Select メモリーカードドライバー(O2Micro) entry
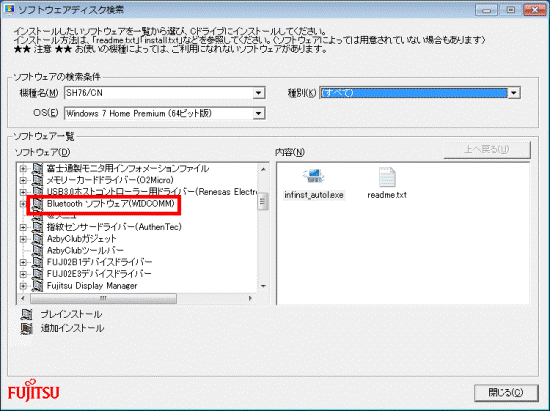 [110, 180]
